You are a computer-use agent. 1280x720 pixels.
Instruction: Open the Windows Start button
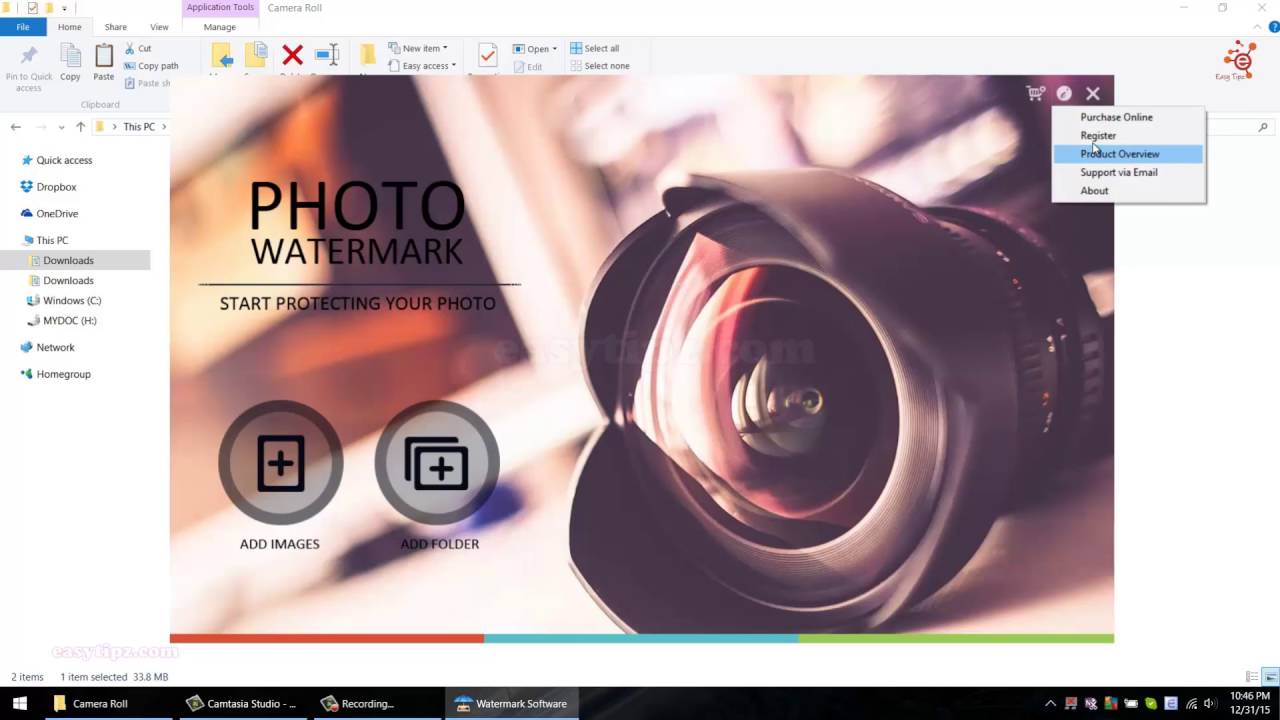pos(20,704)
